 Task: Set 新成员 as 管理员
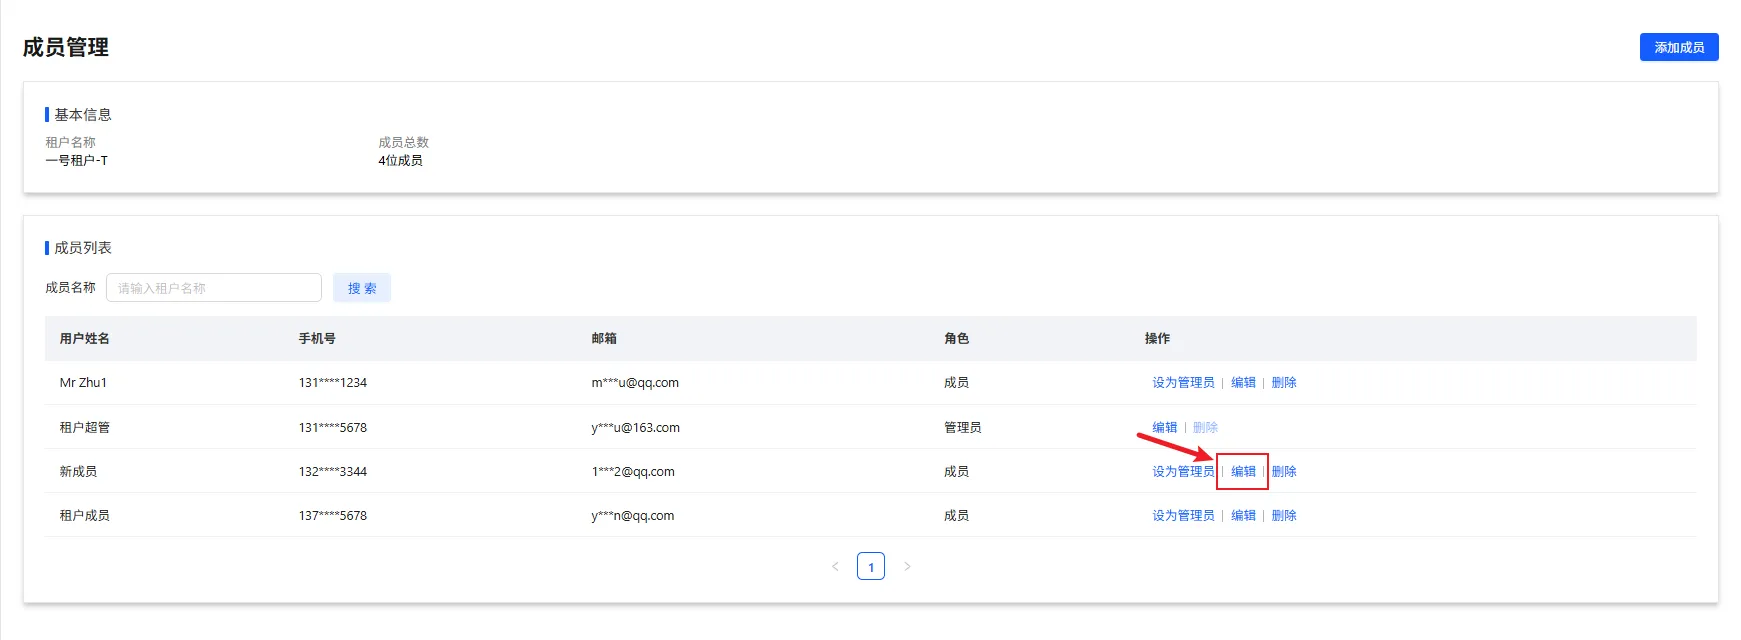tap(1183, 472)
